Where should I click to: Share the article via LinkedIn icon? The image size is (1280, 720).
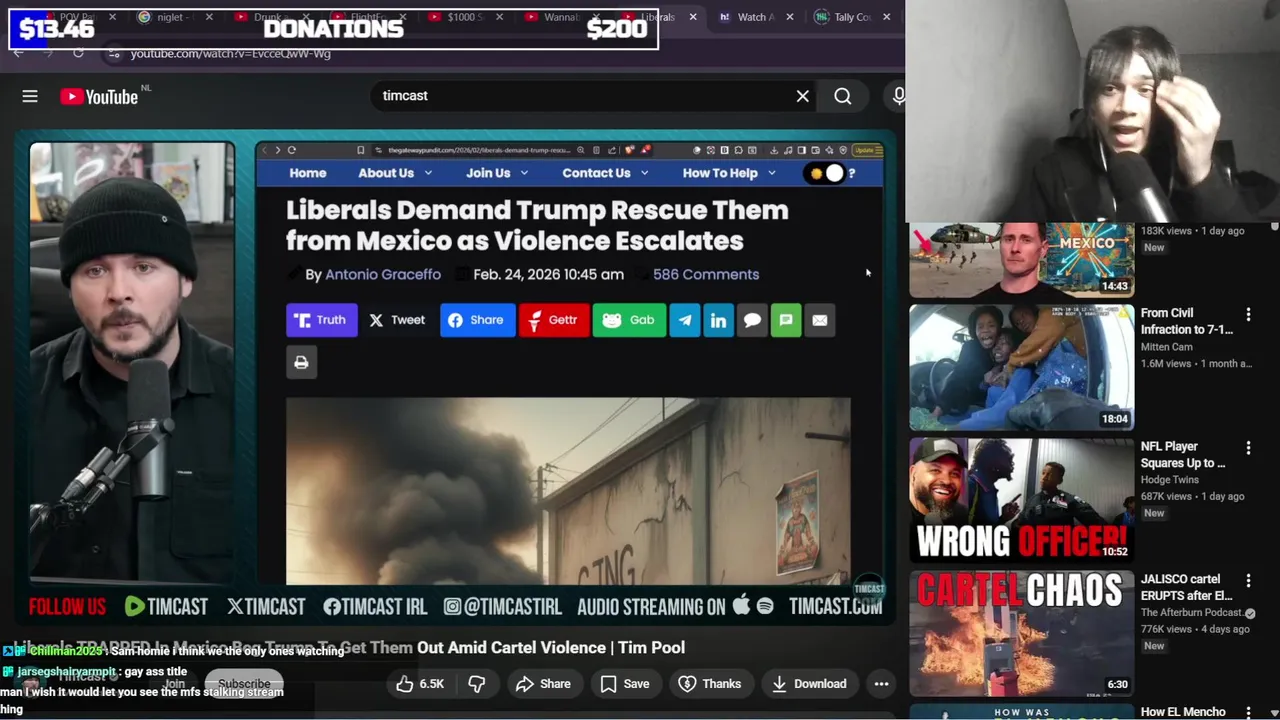(x=718, y=320)
